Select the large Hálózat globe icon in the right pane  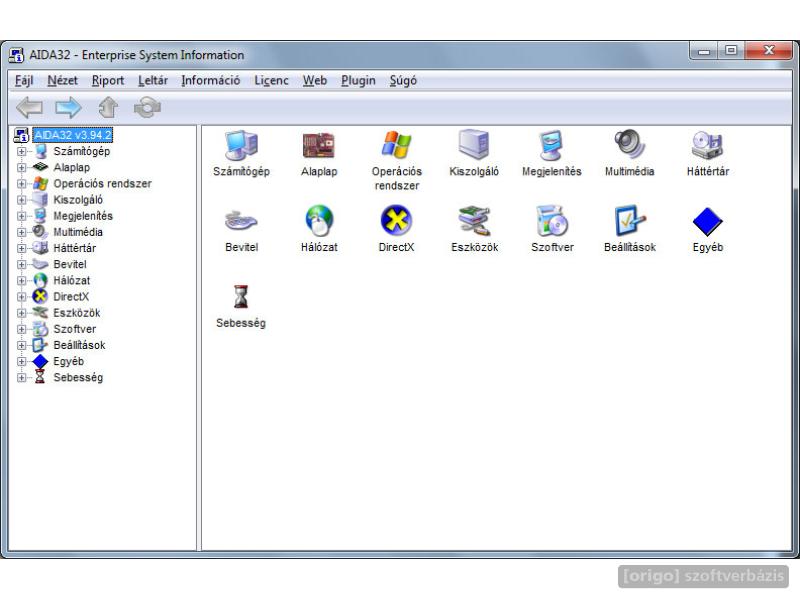[319, 221]
